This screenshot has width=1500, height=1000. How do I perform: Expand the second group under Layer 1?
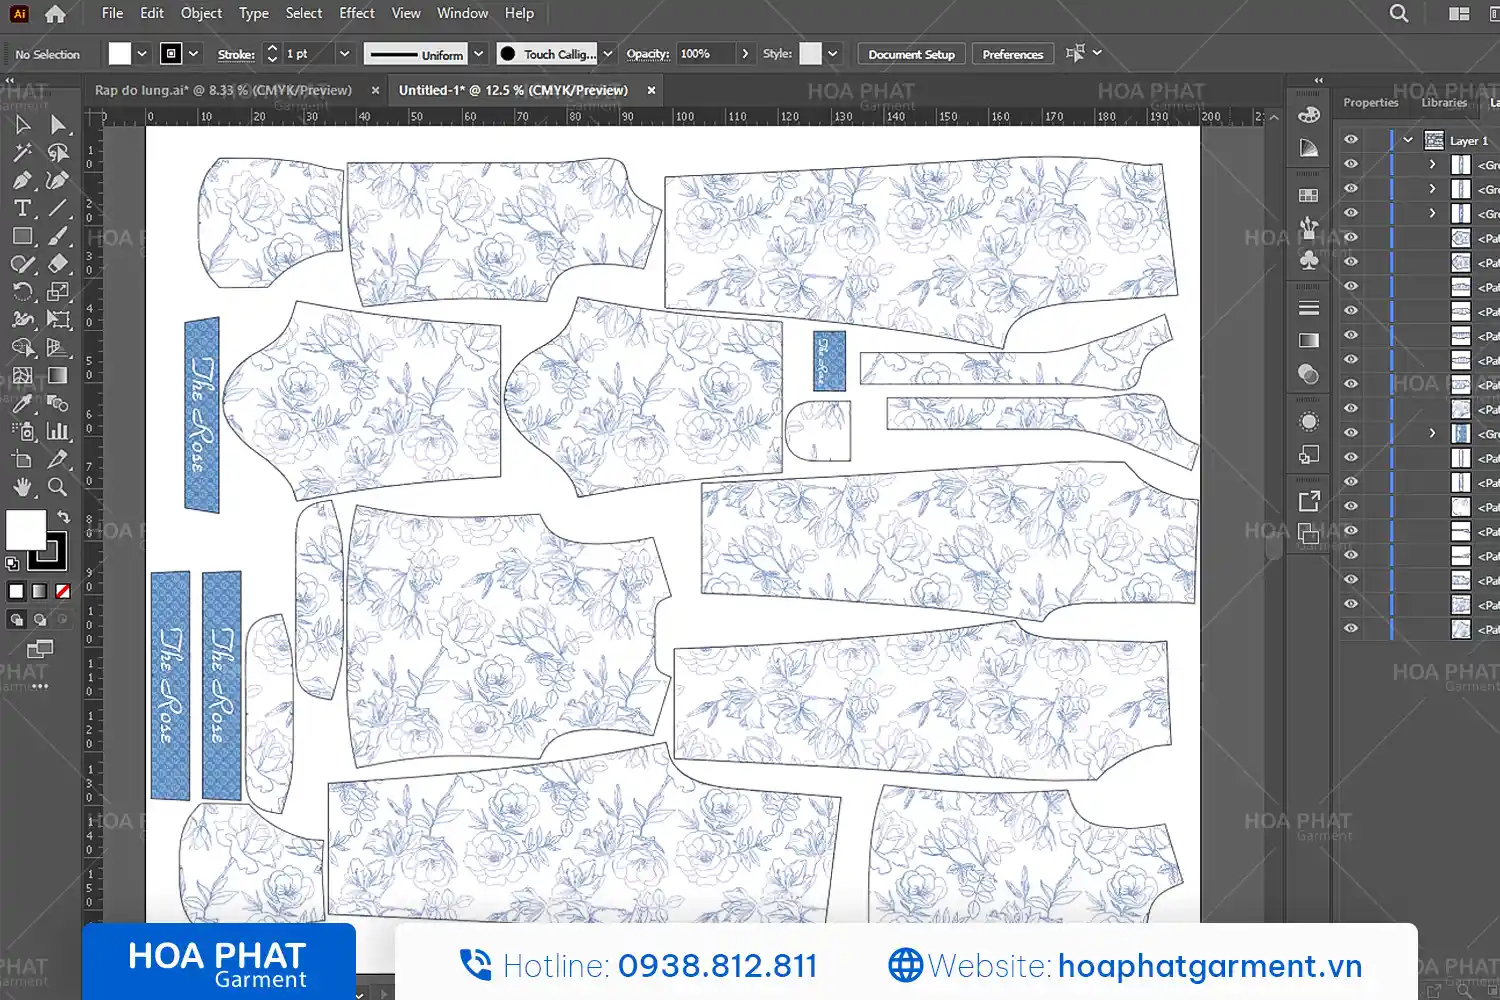1432,188
